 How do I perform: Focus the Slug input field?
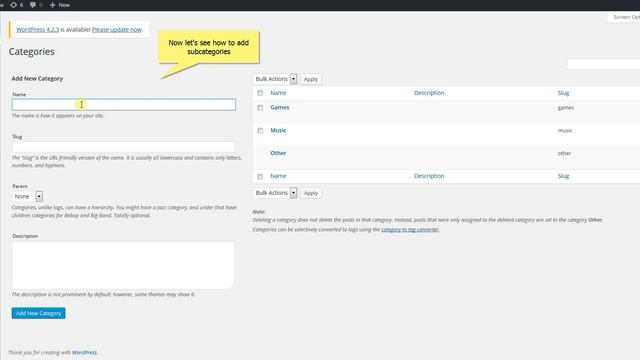[124, 147]
